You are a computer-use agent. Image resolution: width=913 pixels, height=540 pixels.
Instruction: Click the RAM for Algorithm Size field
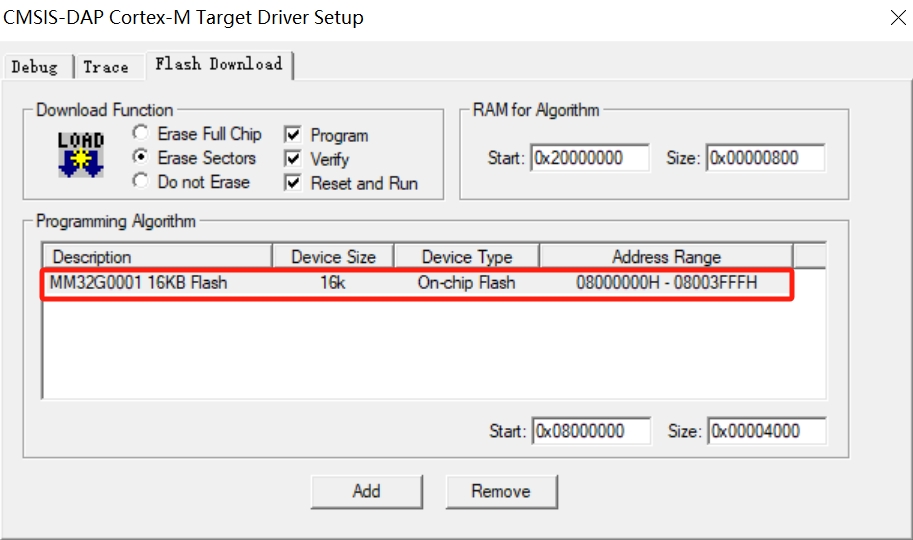tap(765, 158)
